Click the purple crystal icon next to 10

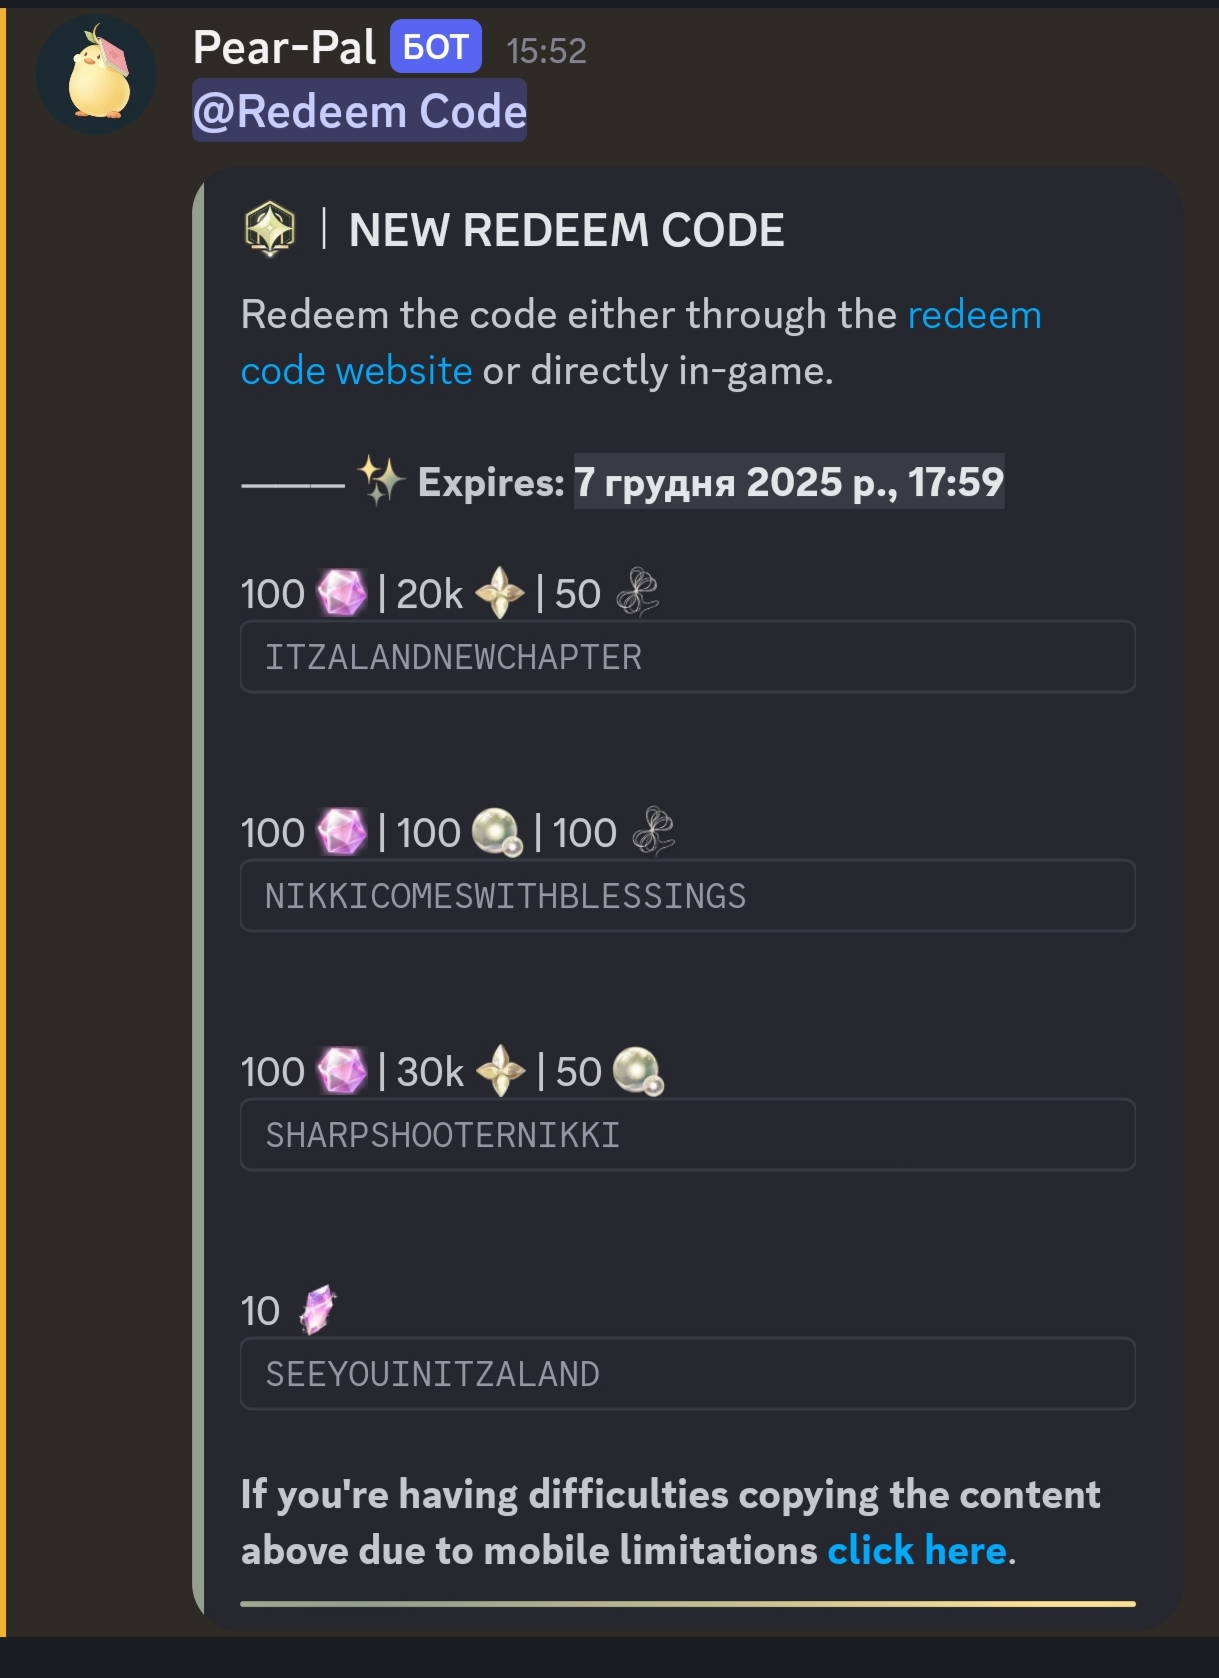pos(318,1310)
